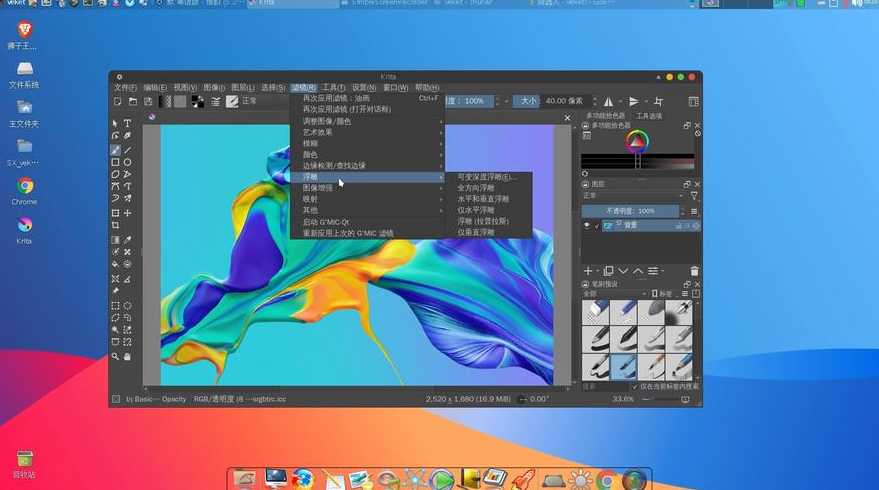Select the Multibrush tool
The image size is (879, 490).
point(128,198)
